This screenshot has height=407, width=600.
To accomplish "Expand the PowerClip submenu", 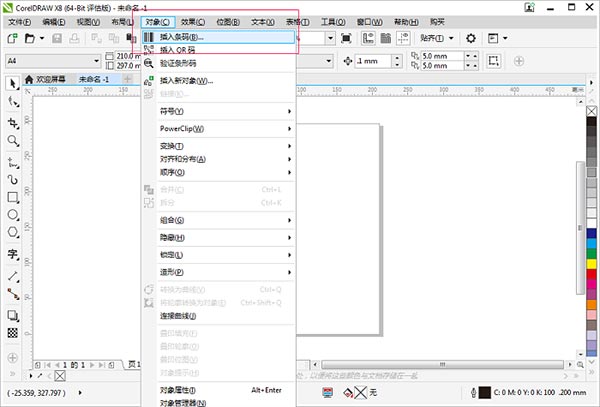I will tap(218, 129).
